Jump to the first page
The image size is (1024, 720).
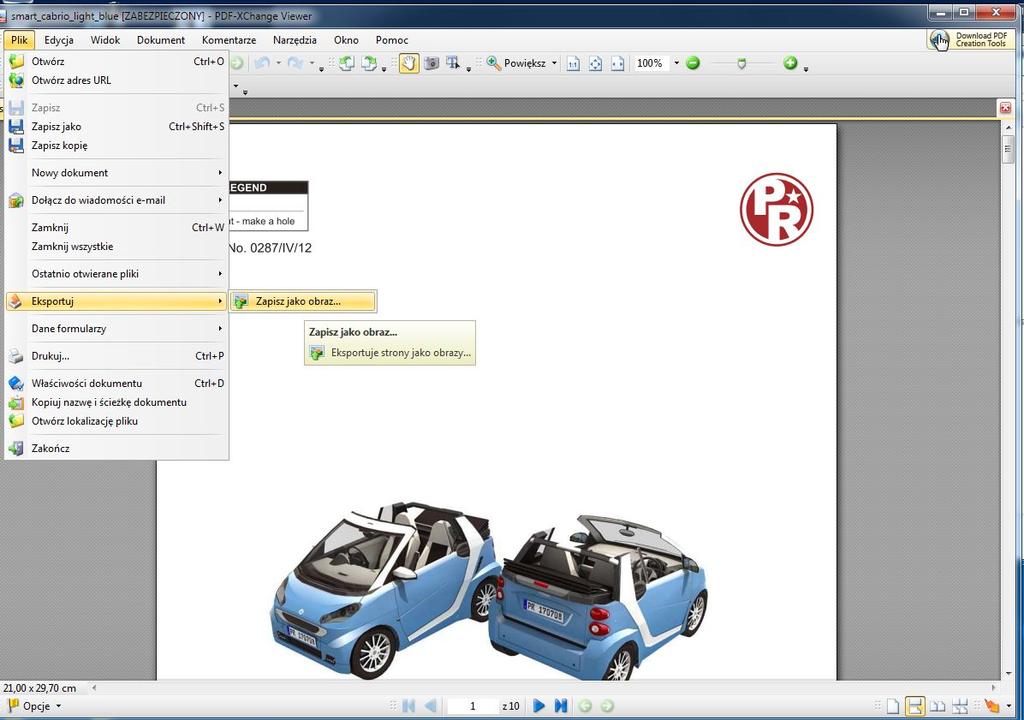click(409, 706)
